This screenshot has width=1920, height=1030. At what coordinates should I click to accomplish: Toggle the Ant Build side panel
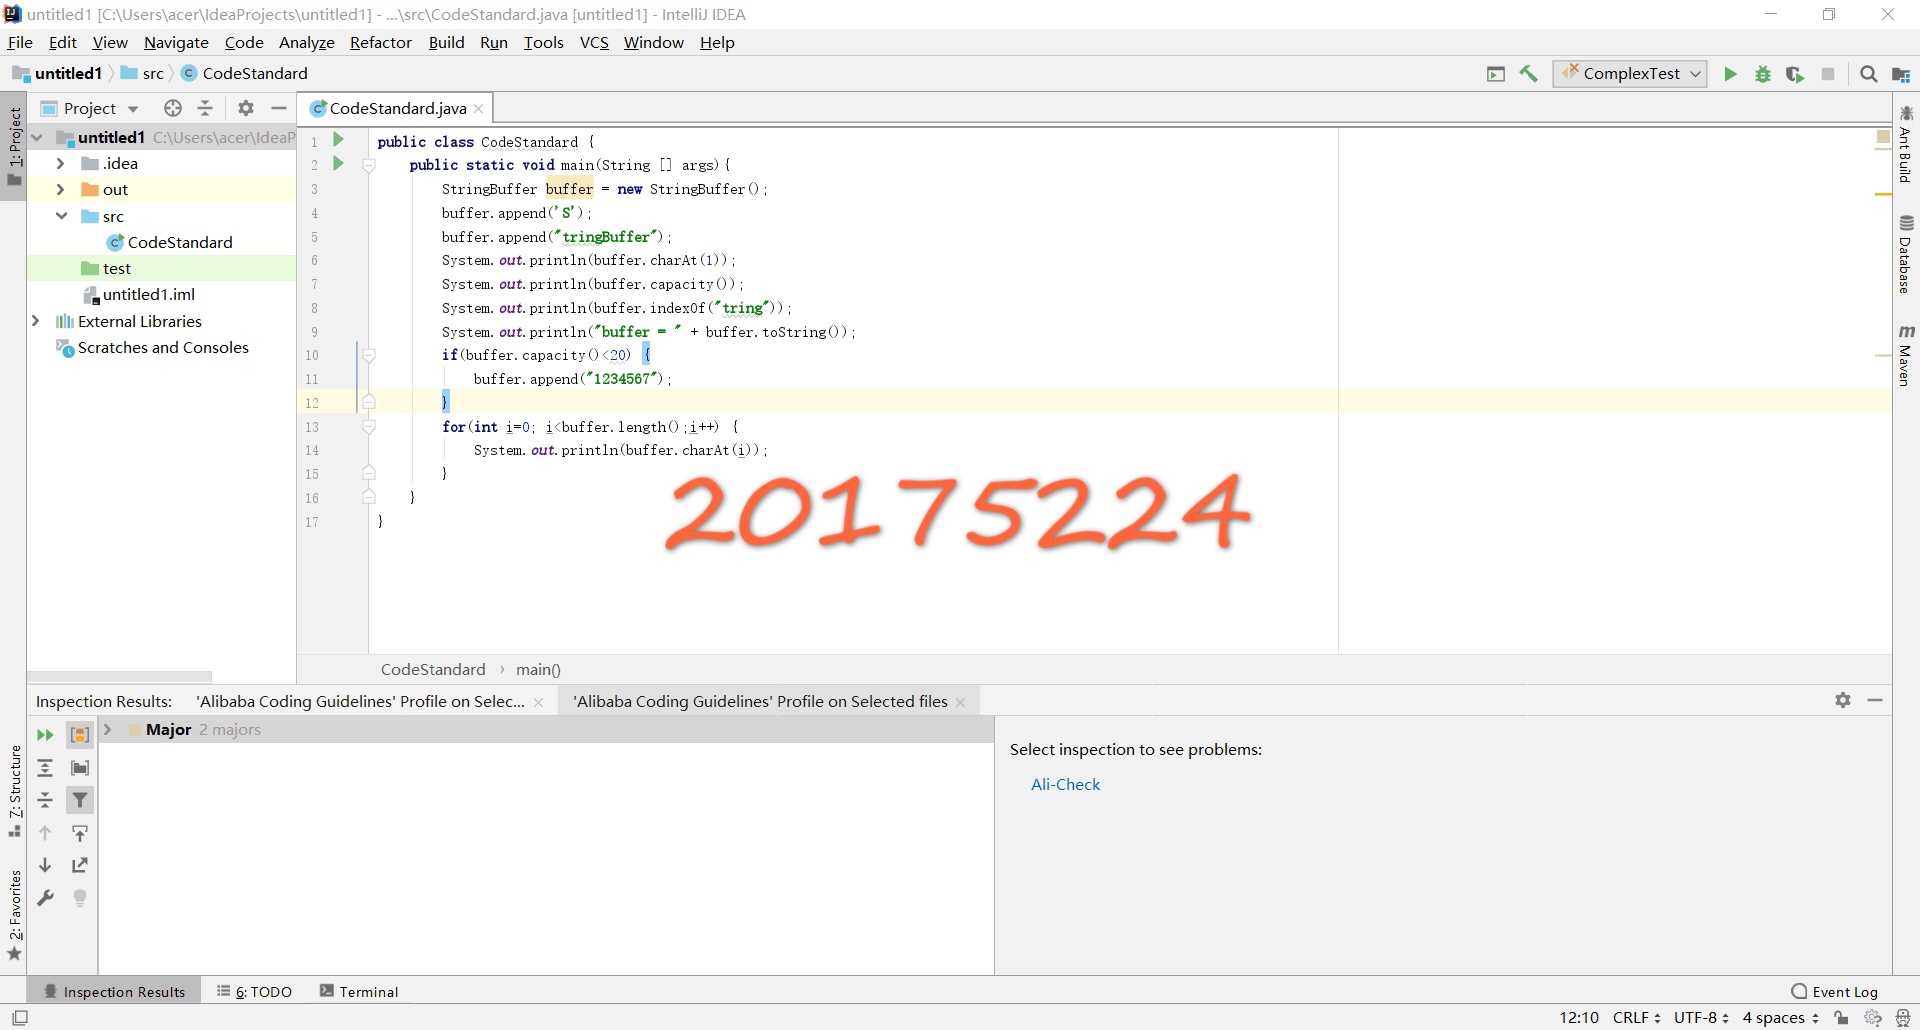1906,144
